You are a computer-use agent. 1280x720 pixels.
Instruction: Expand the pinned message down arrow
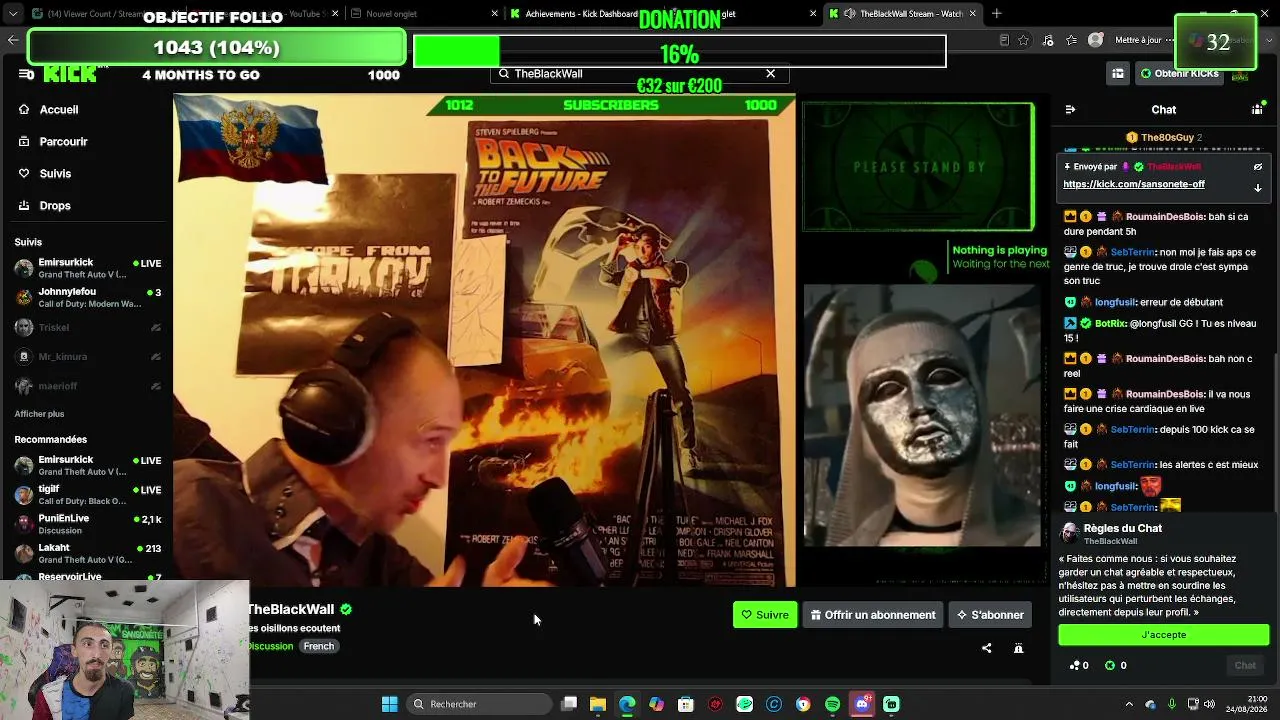pos(1258,187)
